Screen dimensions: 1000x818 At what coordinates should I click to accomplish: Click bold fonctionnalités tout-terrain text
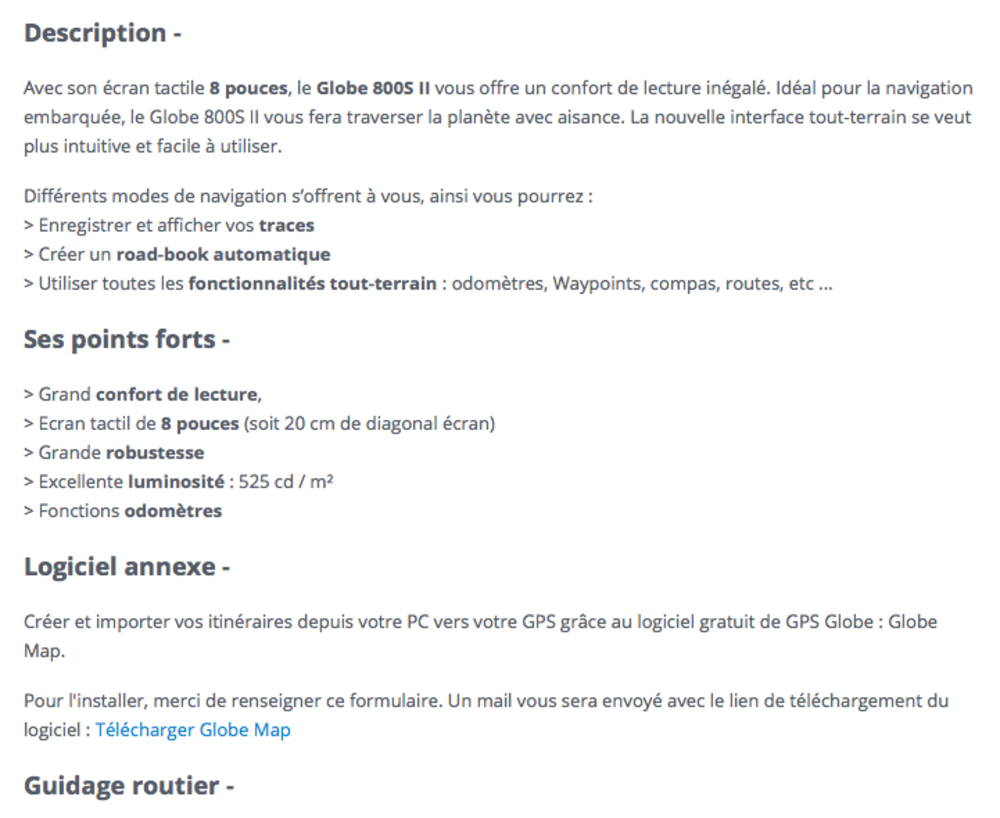[312, 284]
